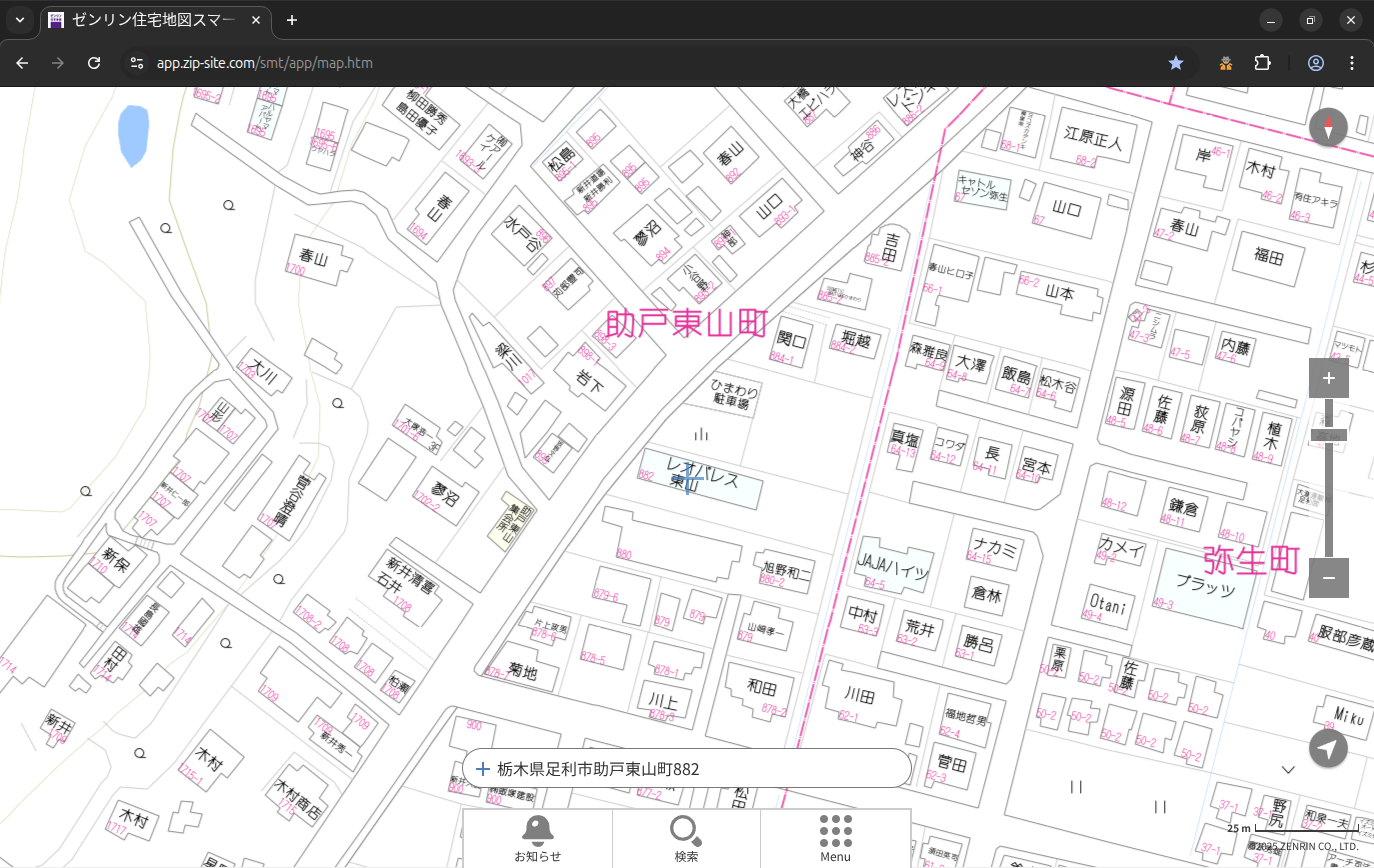The height and width of the screenshot is (868, 1374).
Task: Open the browser Extensions puzzle icon
Action: pyautogui.click(x=1262, y=63)
